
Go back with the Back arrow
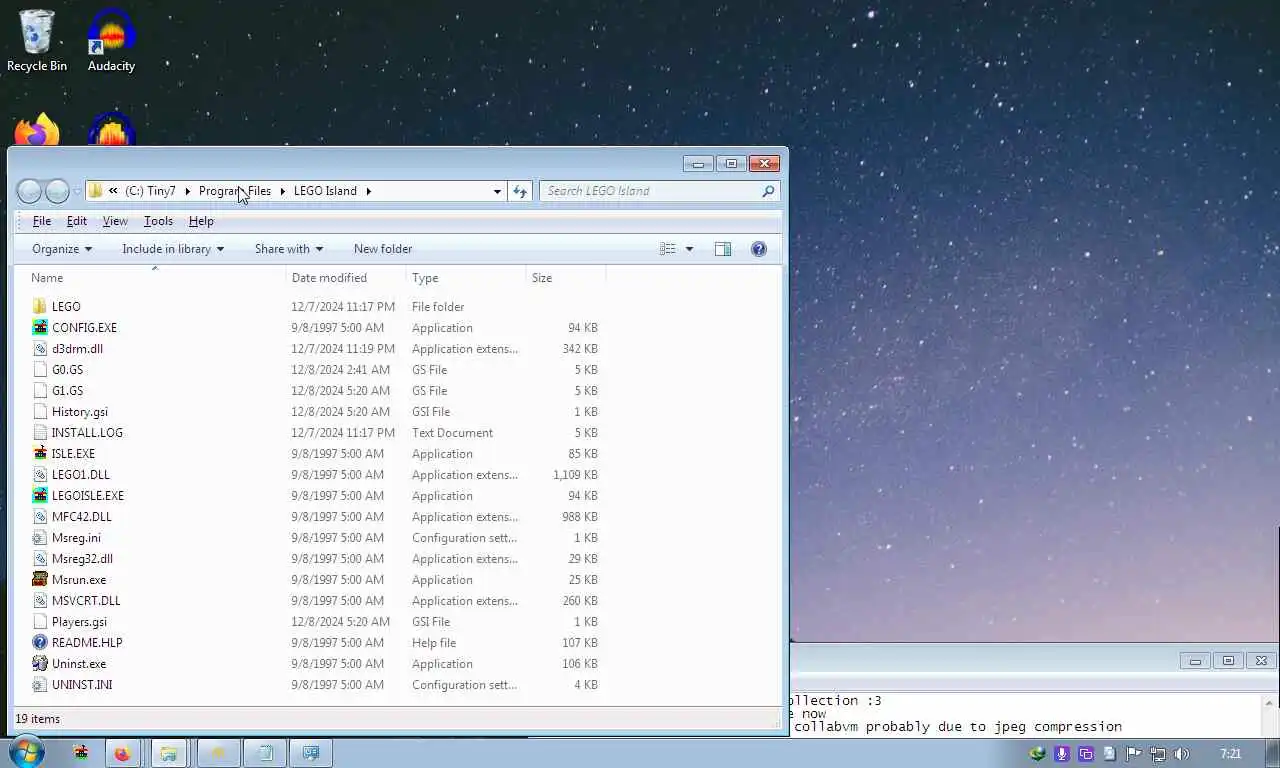(x=30, y=191)
